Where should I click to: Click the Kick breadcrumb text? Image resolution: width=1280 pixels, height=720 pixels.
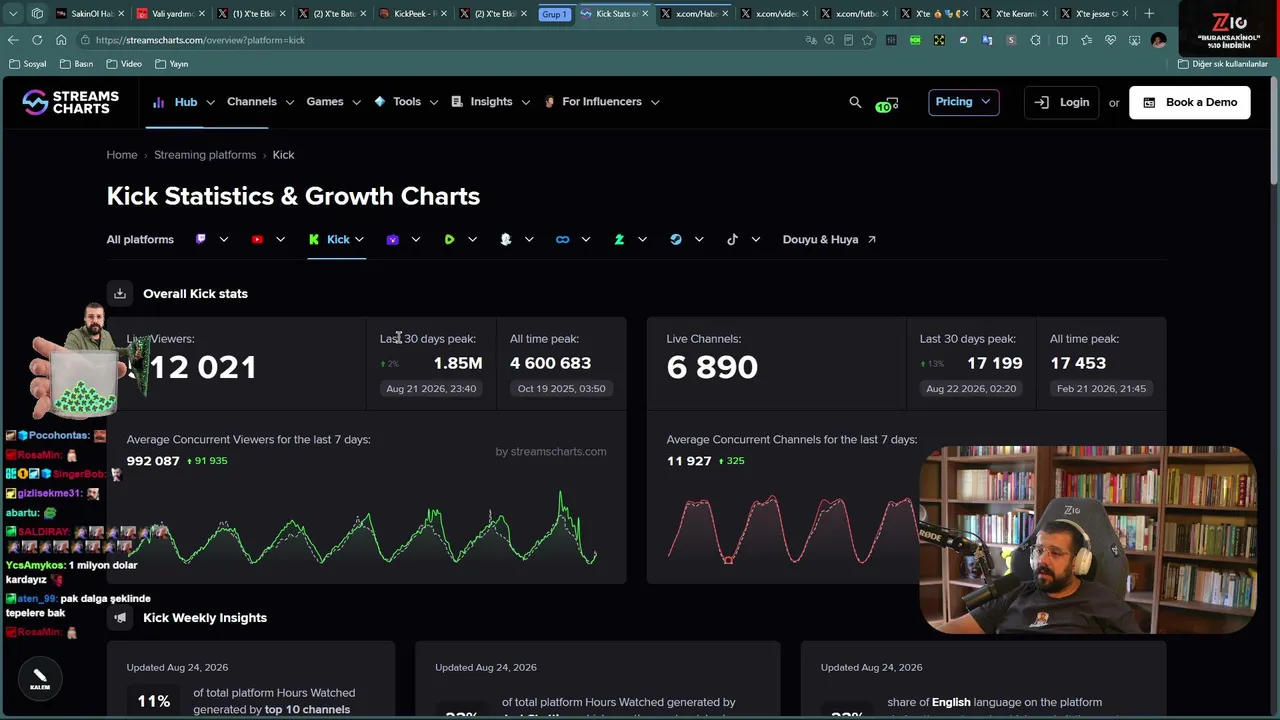tap(283, 155)
